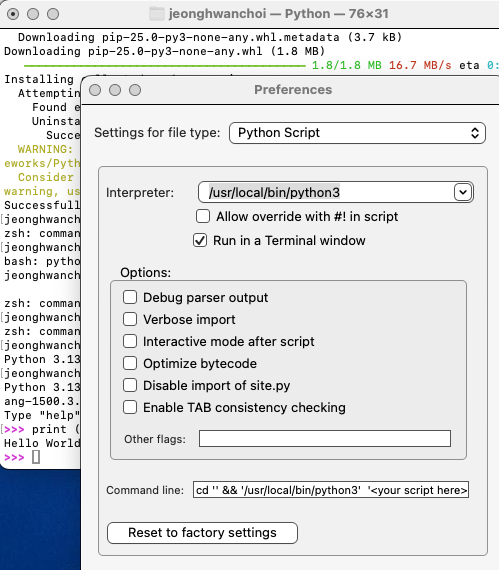Enable Allow override with #! in script
This screenshot has width=499, height=570.
tap(203, 216)
